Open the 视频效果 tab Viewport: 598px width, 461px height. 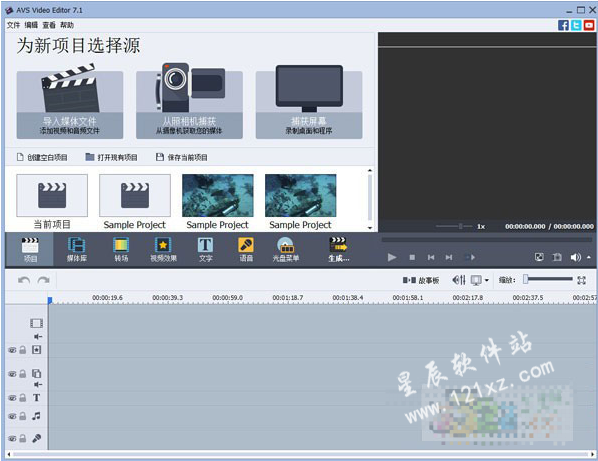[x=163, y=250]
